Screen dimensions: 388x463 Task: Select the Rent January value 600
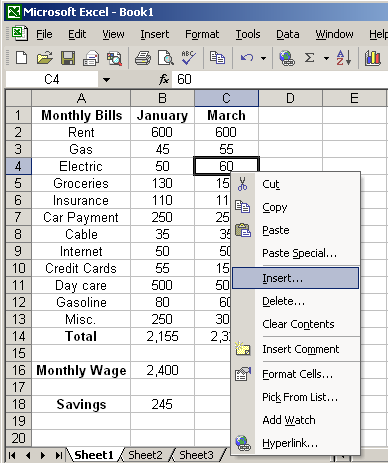pos(162,132)
